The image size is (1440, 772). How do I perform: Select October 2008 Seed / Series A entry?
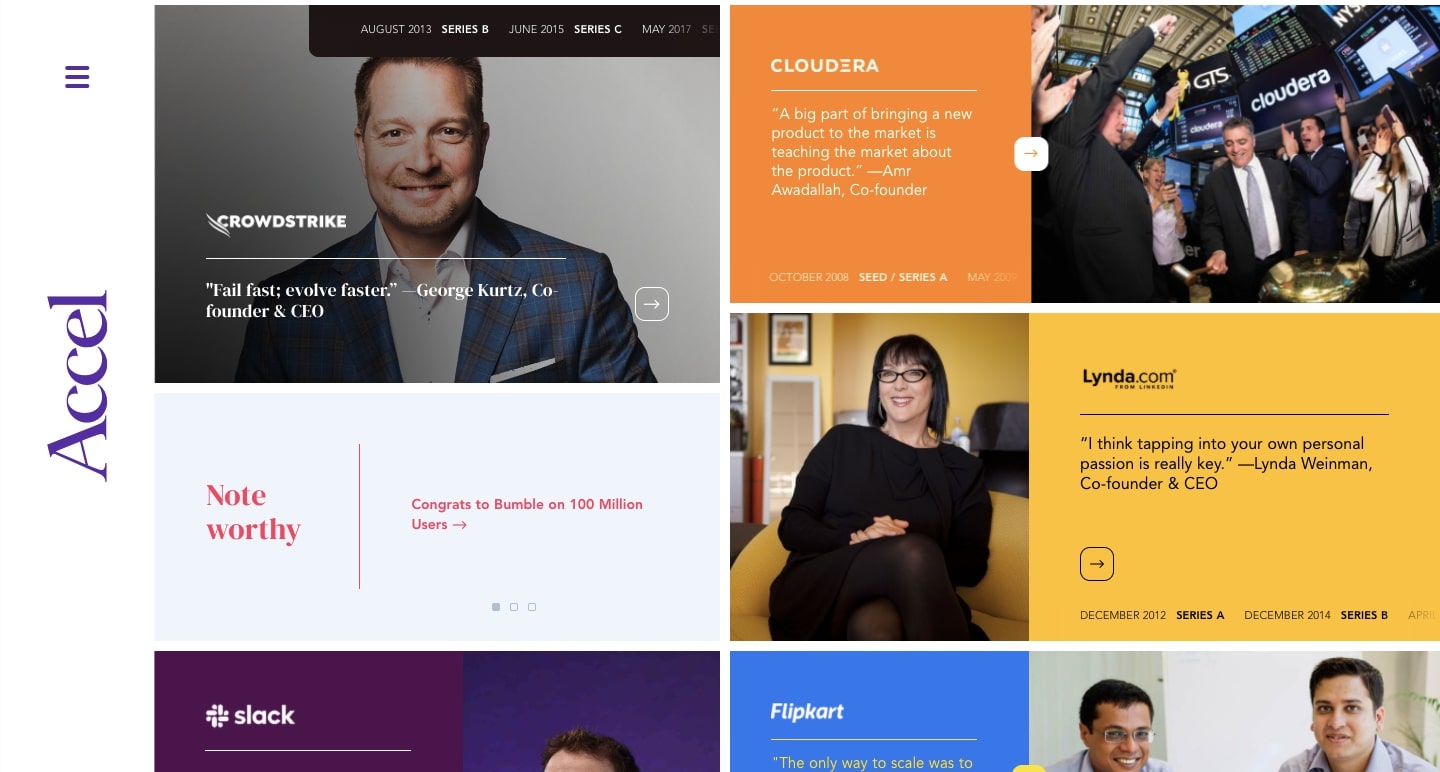click(x=858, y=277)
